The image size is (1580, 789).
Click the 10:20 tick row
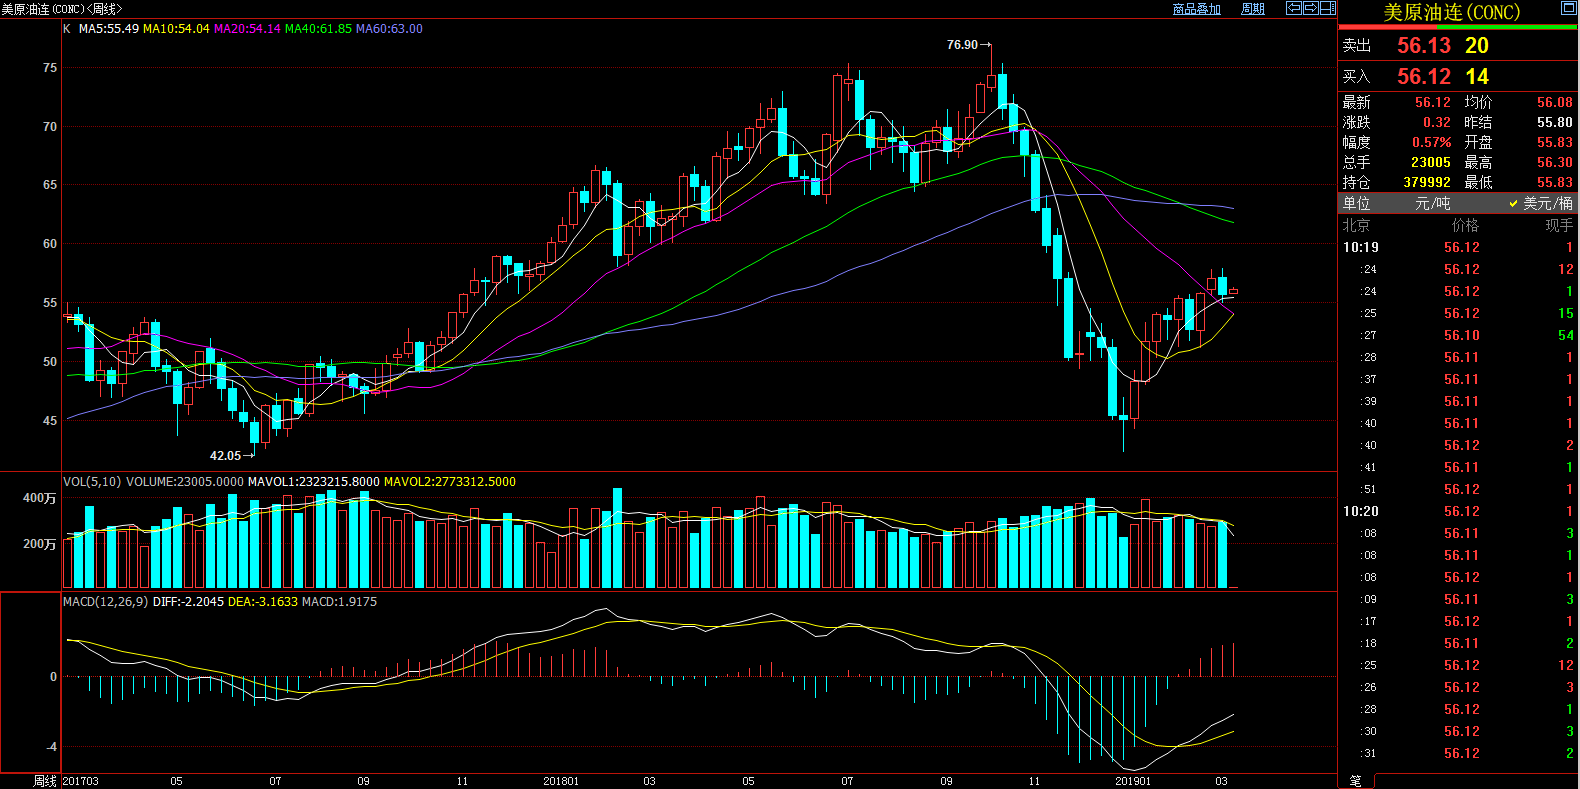1458,512
